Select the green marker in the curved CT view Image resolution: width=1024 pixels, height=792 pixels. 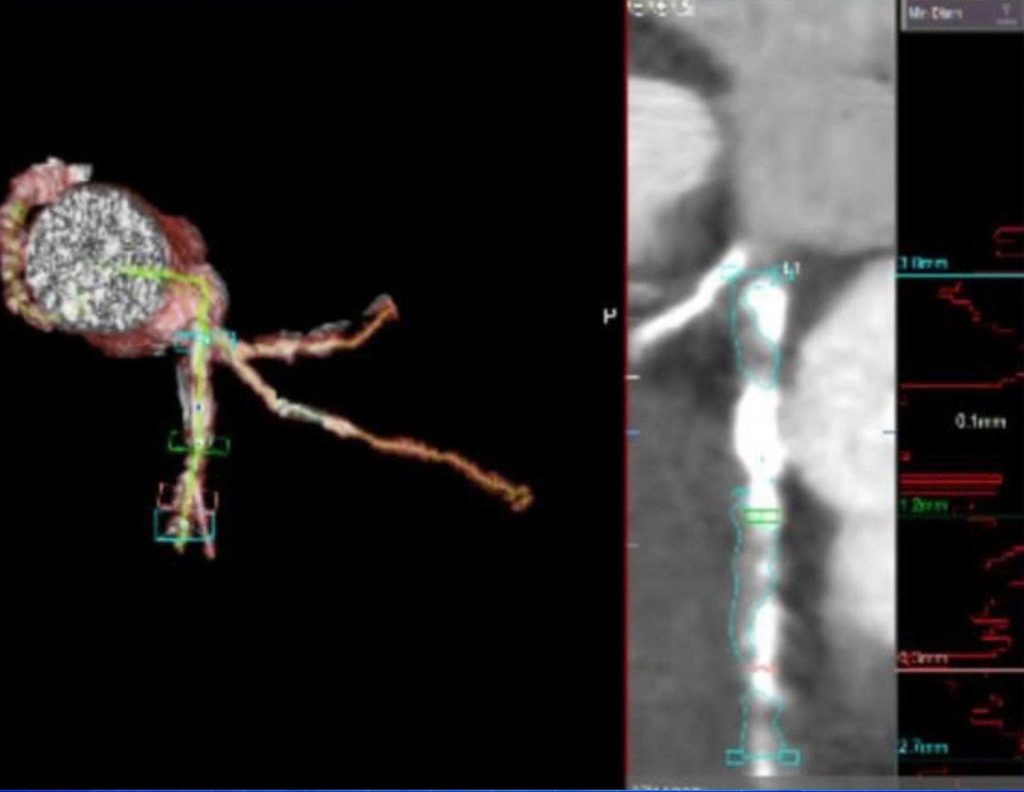761,516
